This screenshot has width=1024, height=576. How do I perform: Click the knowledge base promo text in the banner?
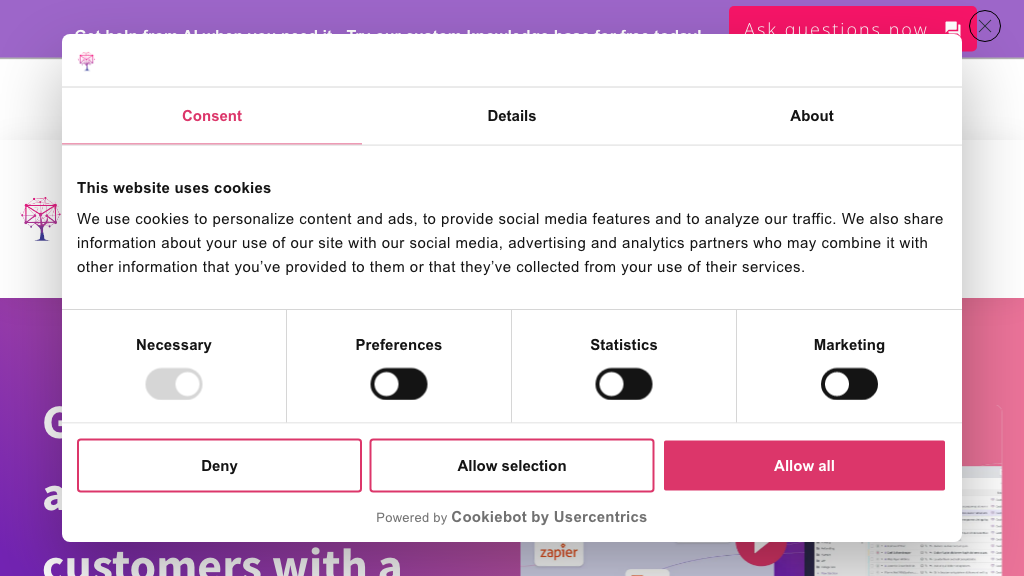390,33
